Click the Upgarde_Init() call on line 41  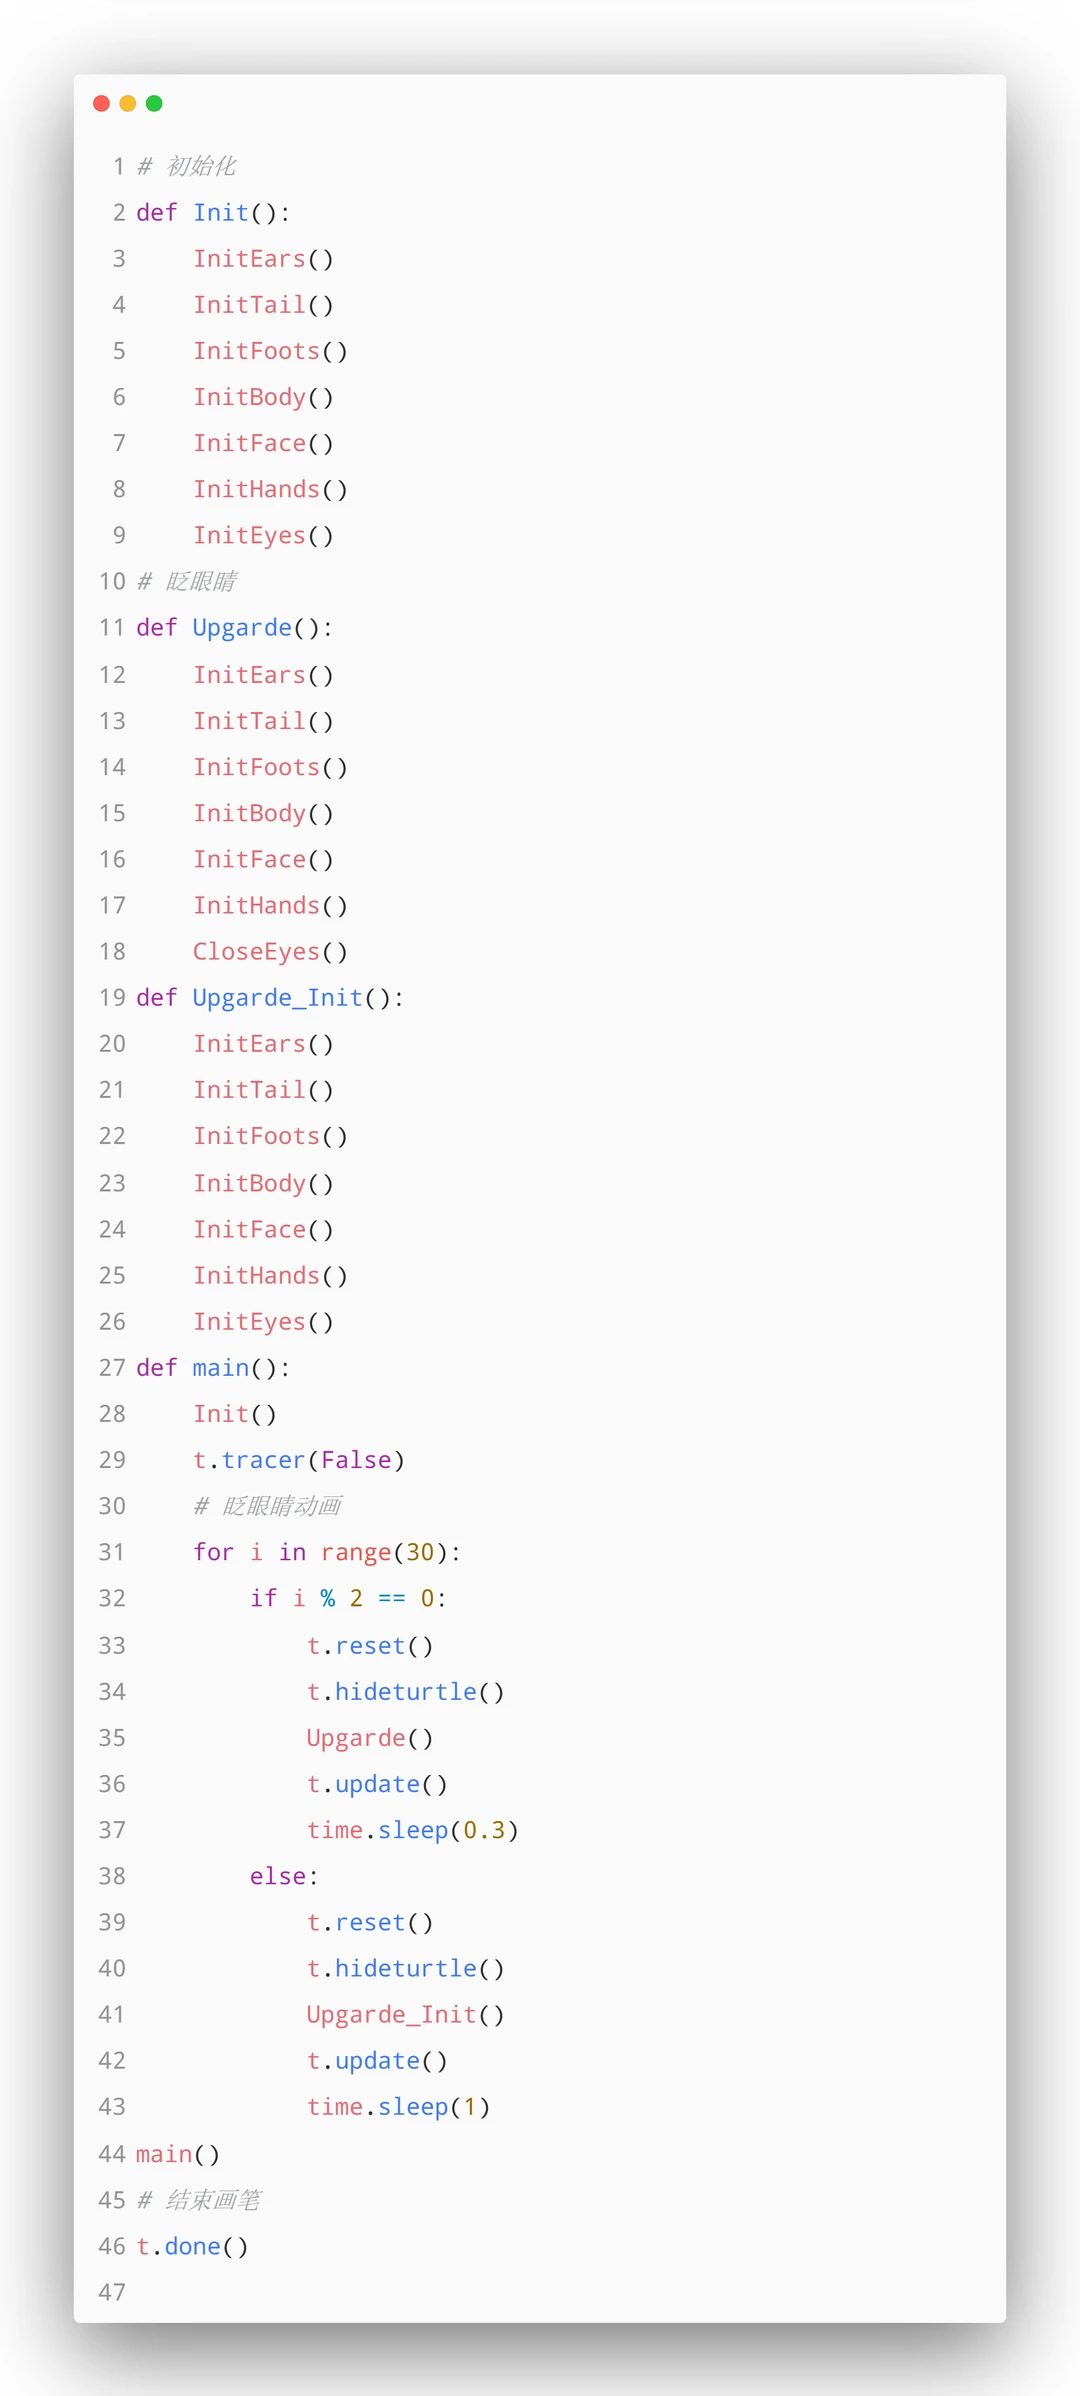(x=405, y=2014)
